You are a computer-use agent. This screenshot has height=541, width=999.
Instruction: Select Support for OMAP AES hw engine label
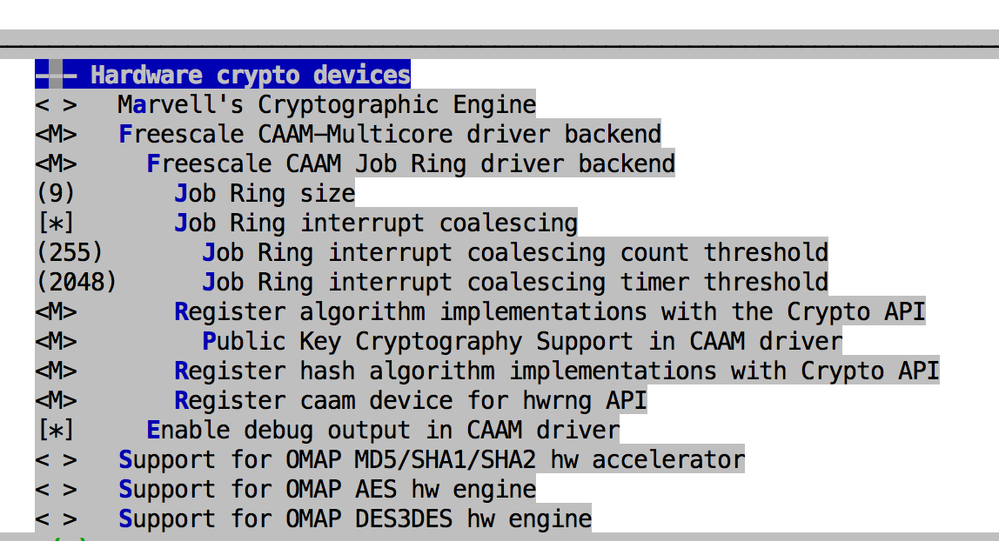point(327,490)
